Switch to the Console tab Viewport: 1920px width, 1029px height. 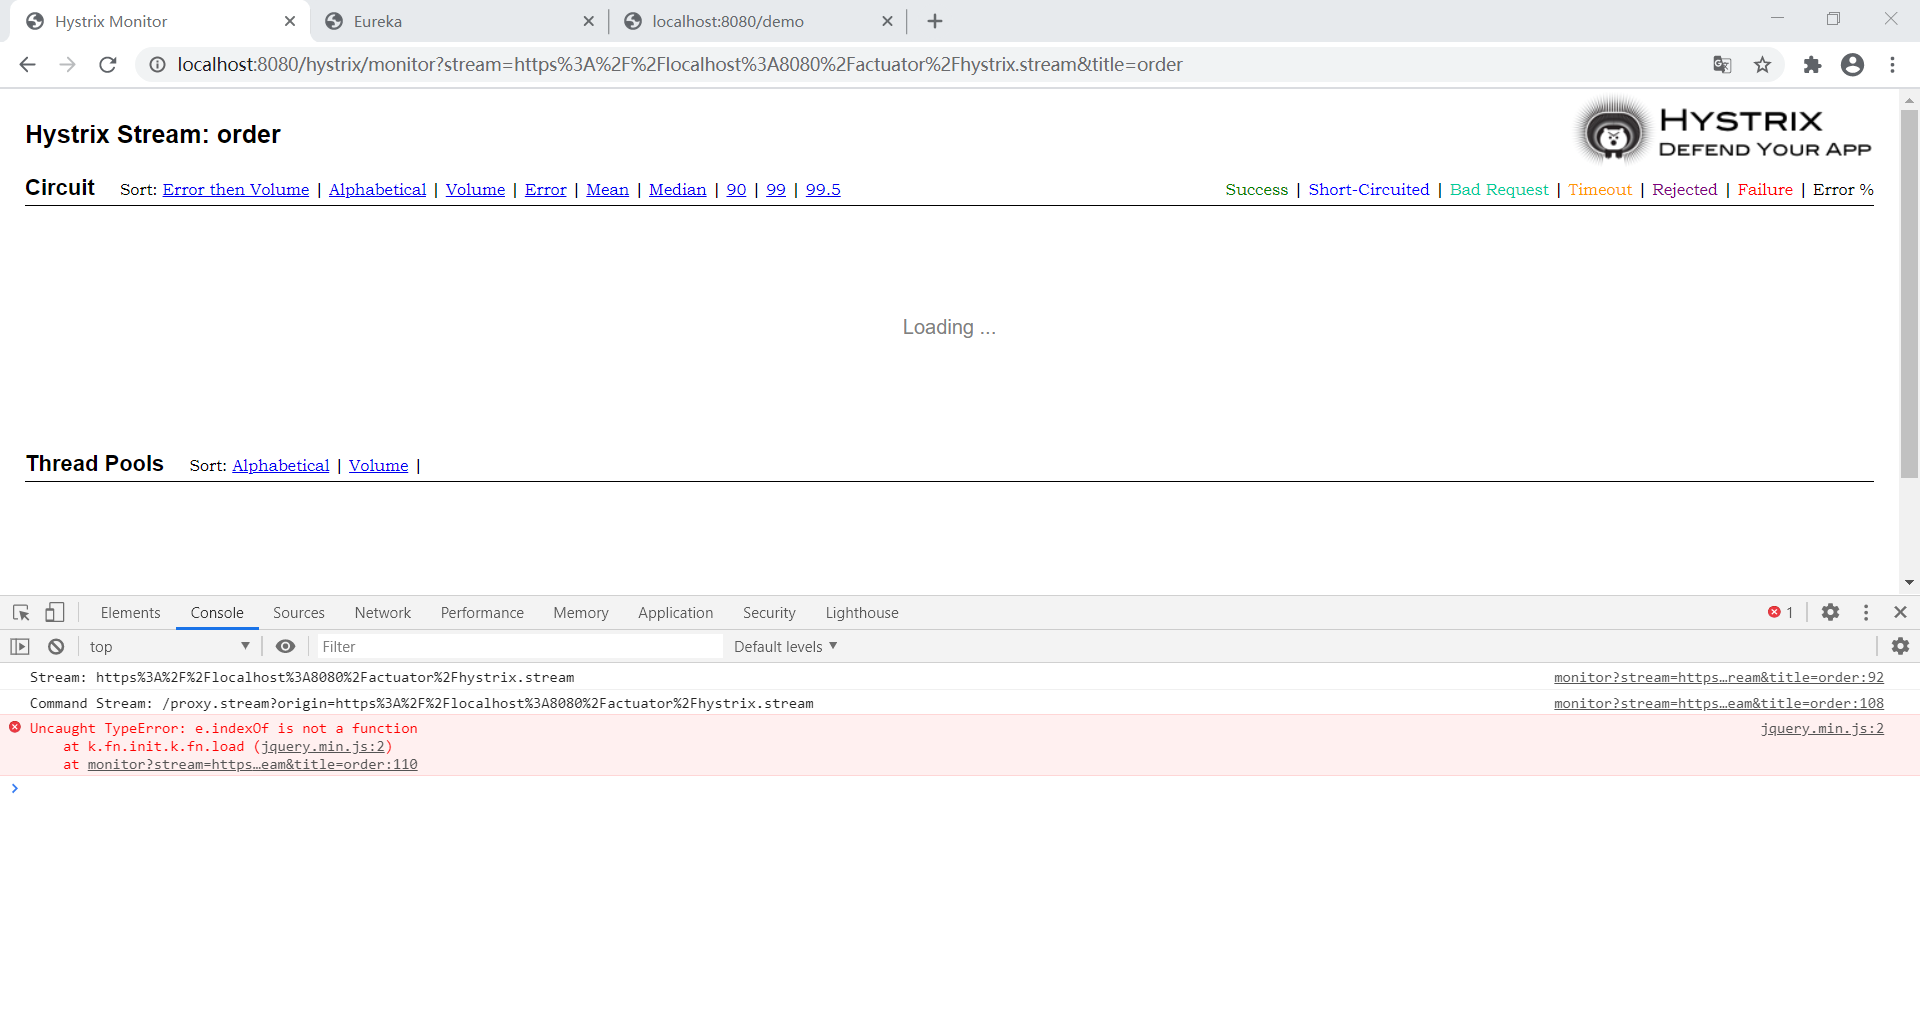[x=217, y=613]
